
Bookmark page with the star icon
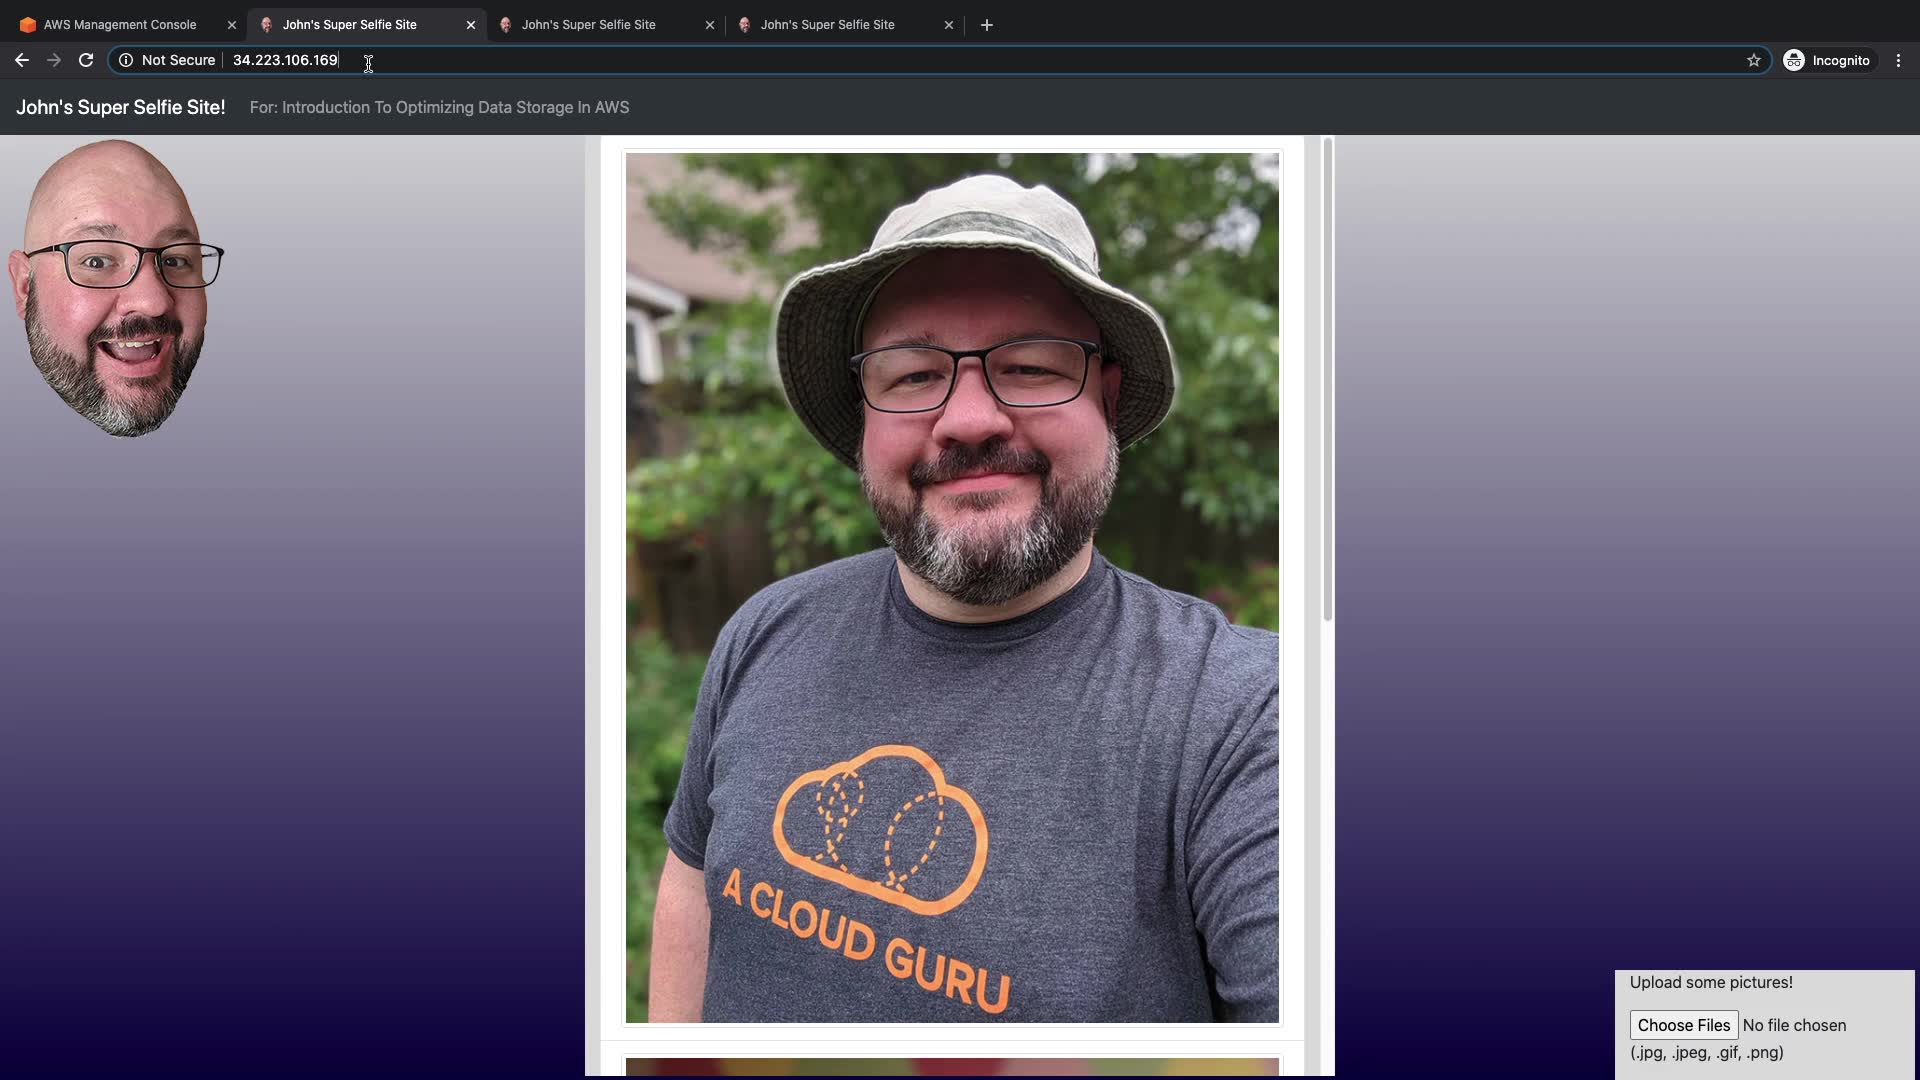pos(1753,60)
